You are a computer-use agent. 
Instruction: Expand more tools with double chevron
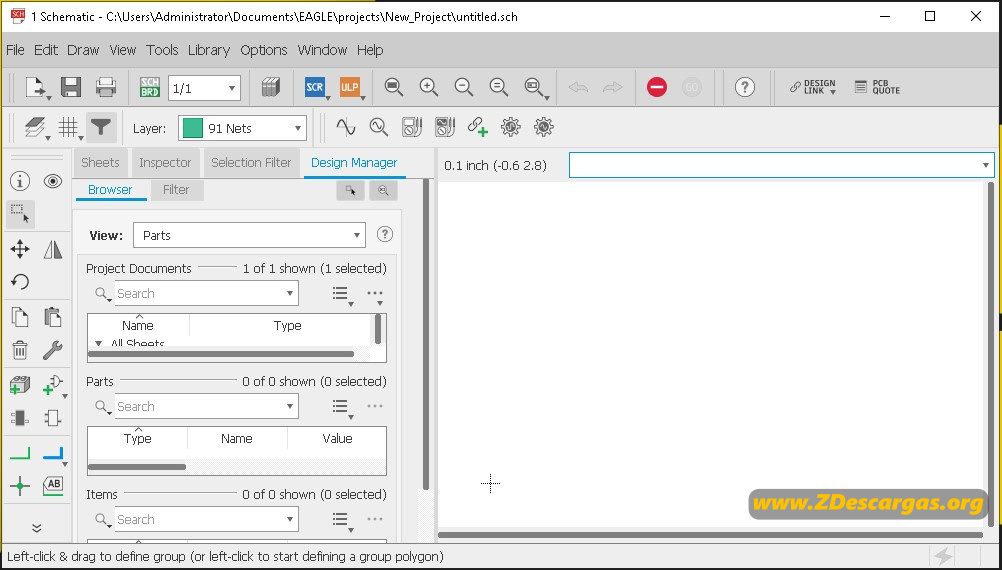(36, 527)
